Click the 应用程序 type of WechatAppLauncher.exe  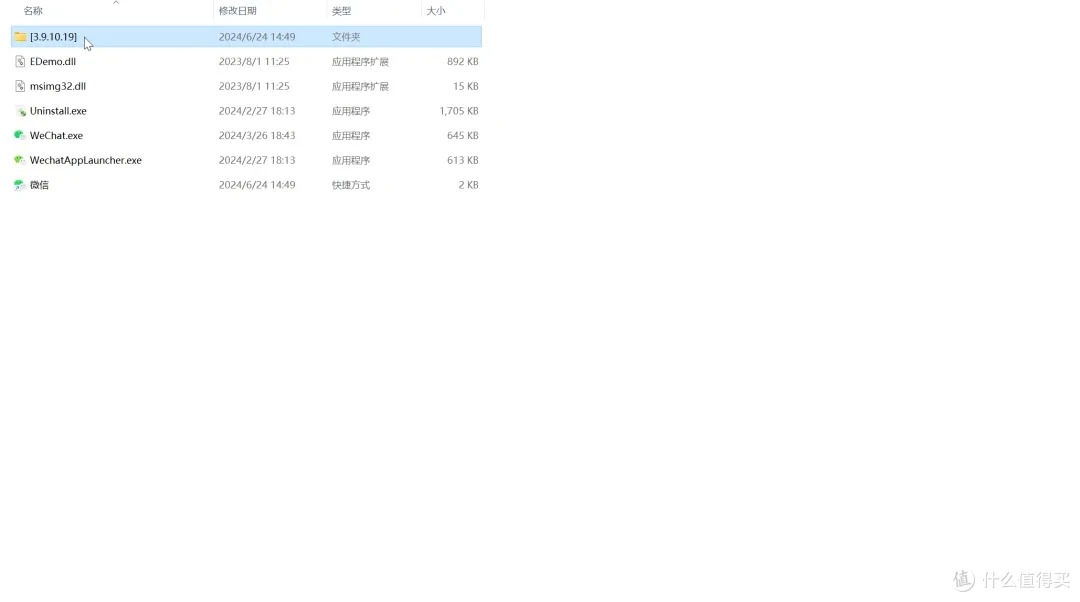(351, 160)
